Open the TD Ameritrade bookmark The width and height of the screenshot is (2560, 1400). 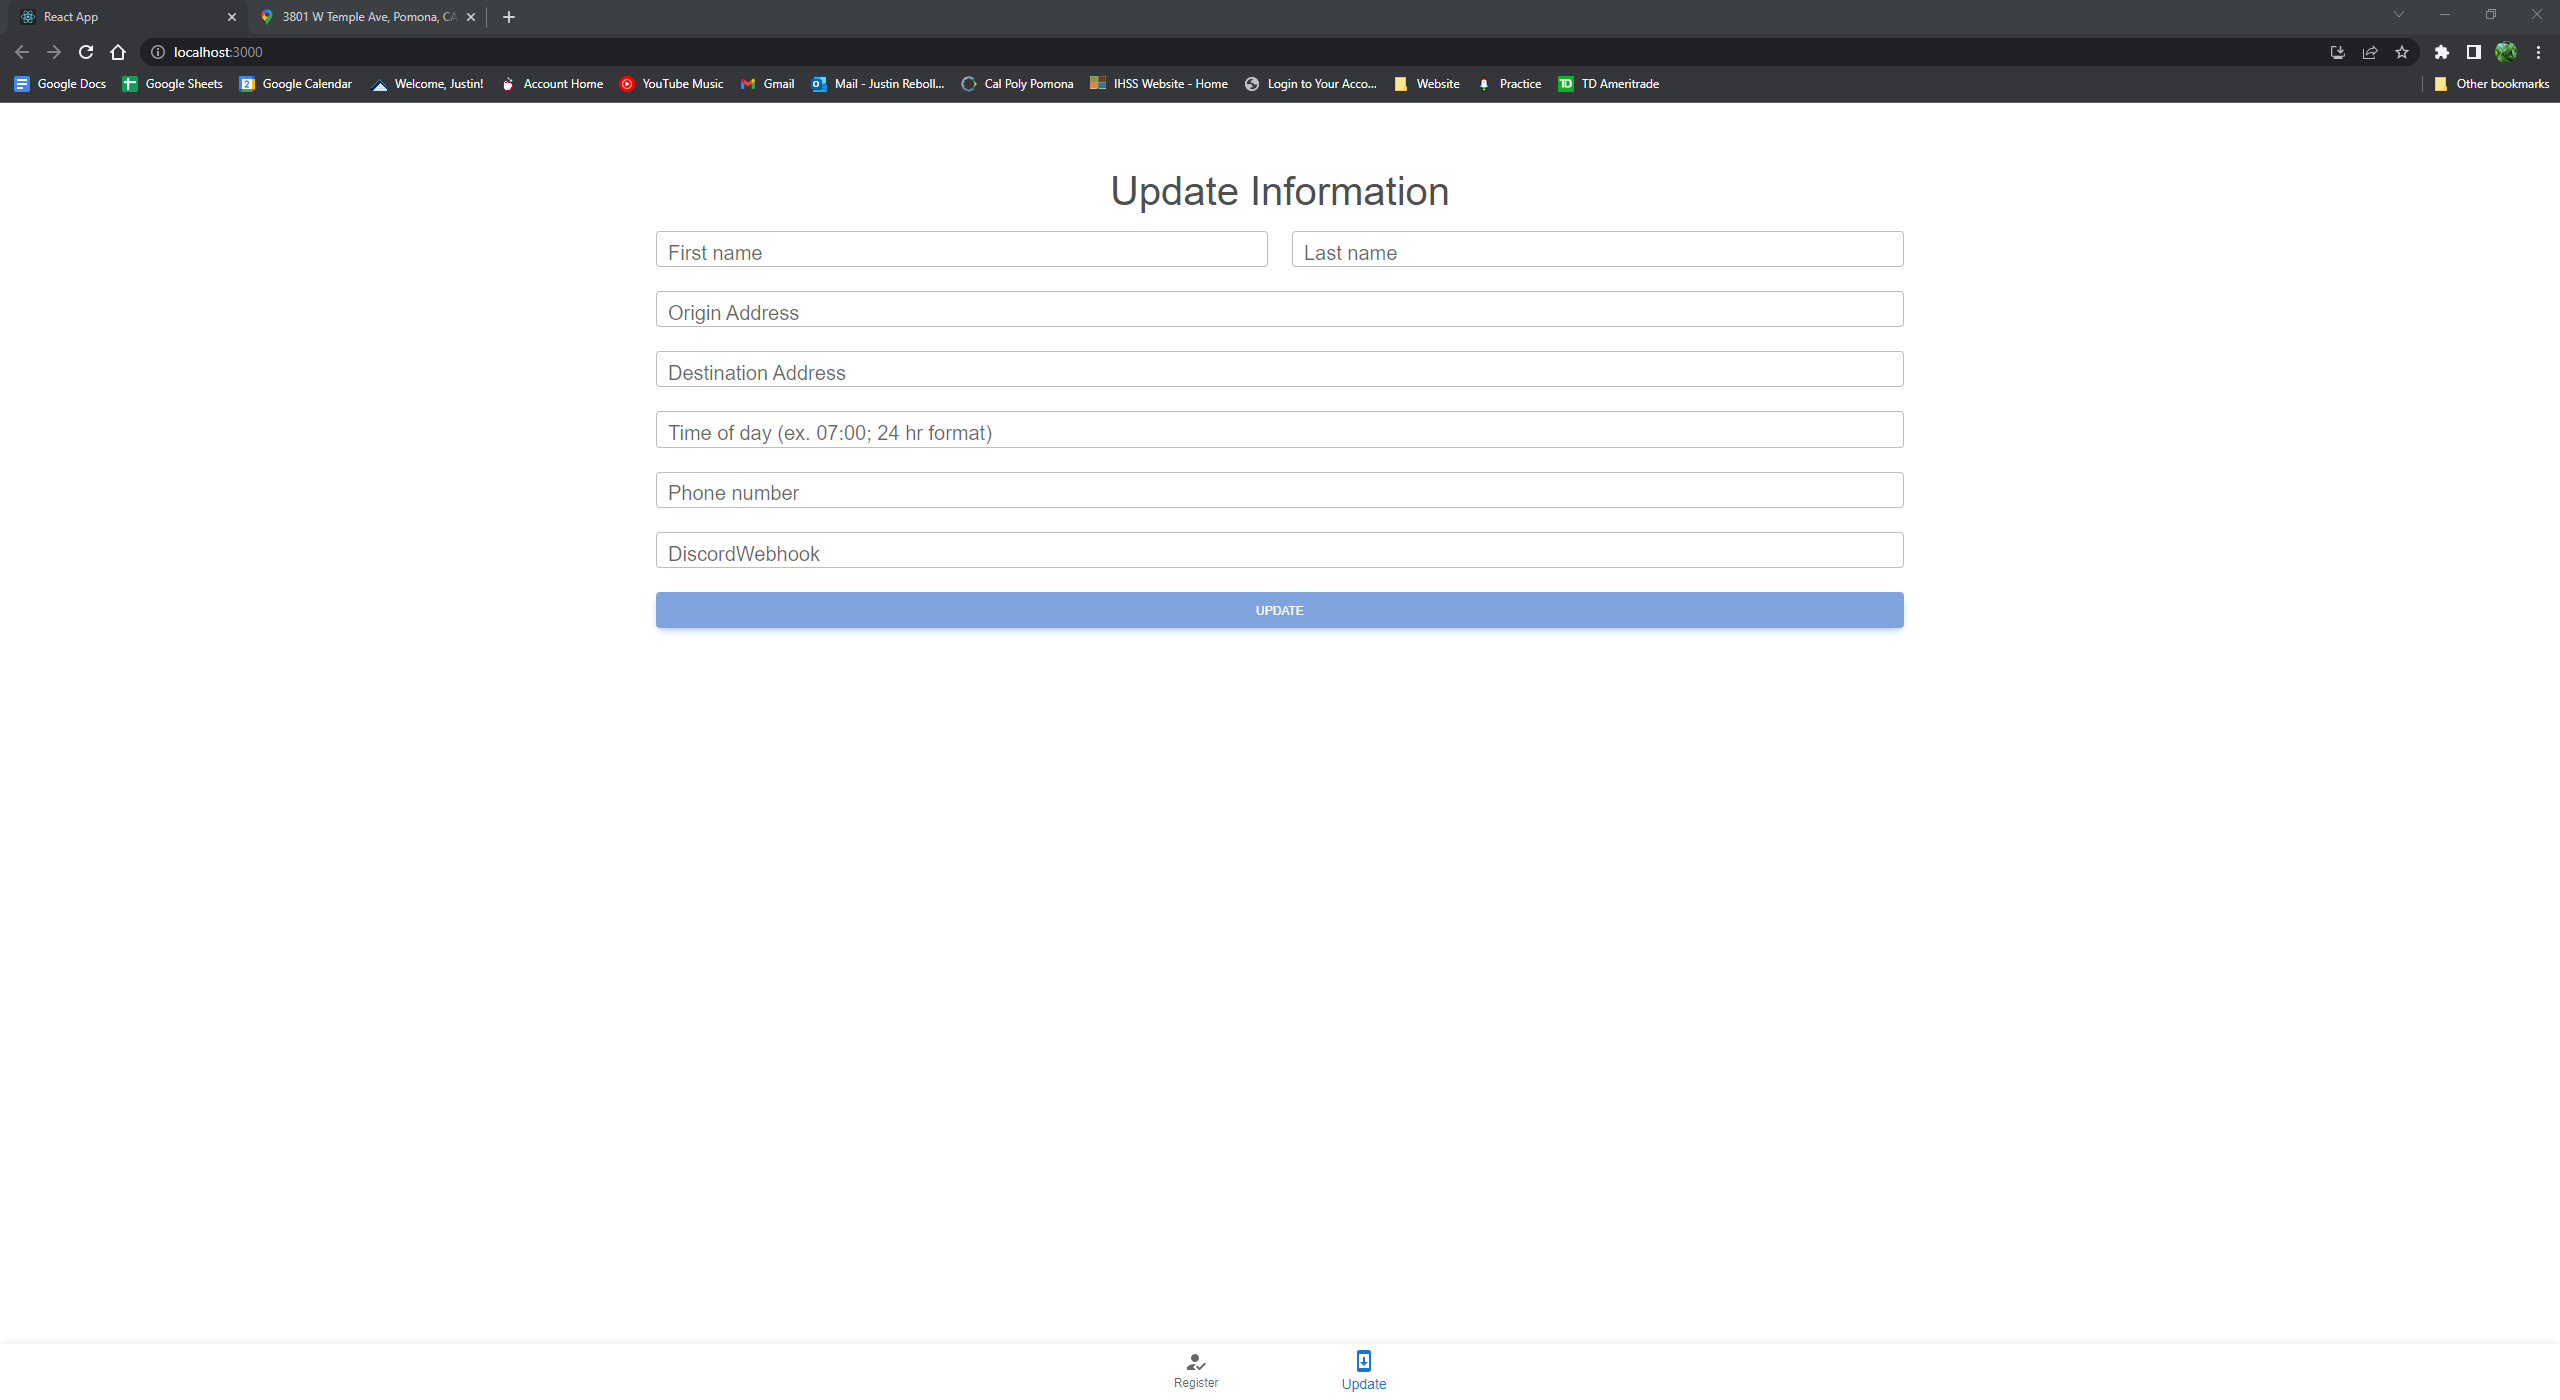tap(1610, 84)
